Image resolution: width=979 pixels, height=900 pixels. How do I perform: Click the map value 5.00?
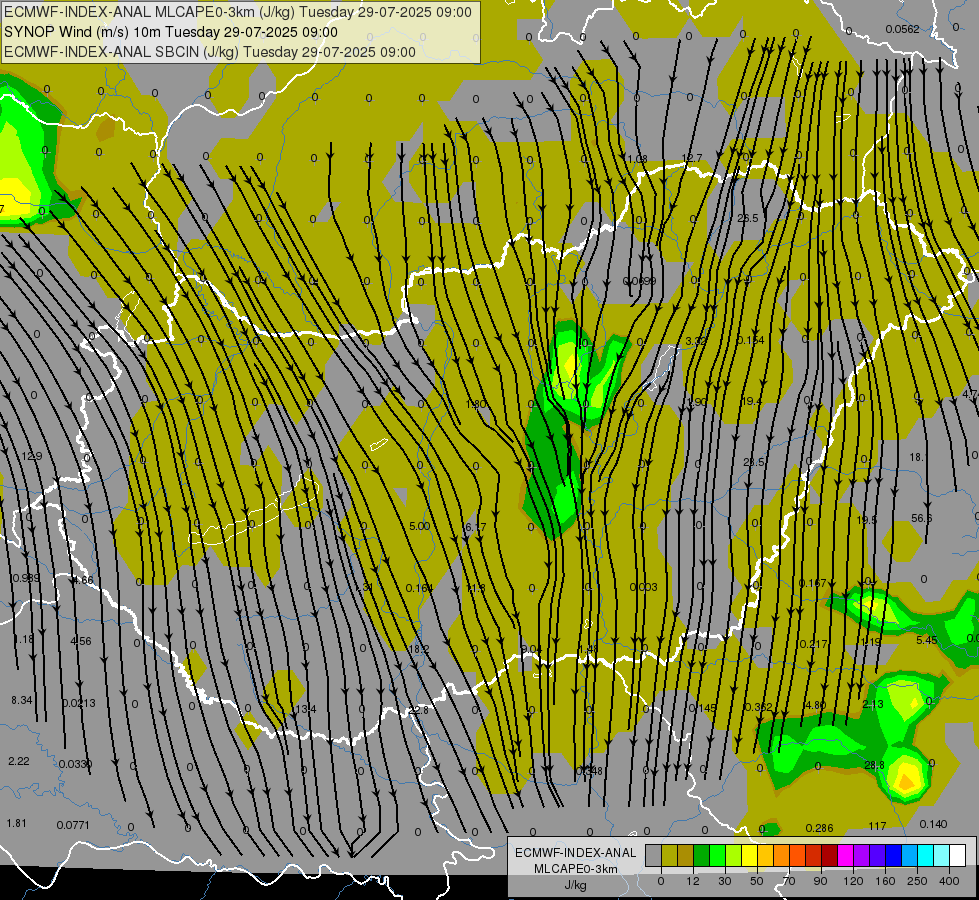point(420,527)
